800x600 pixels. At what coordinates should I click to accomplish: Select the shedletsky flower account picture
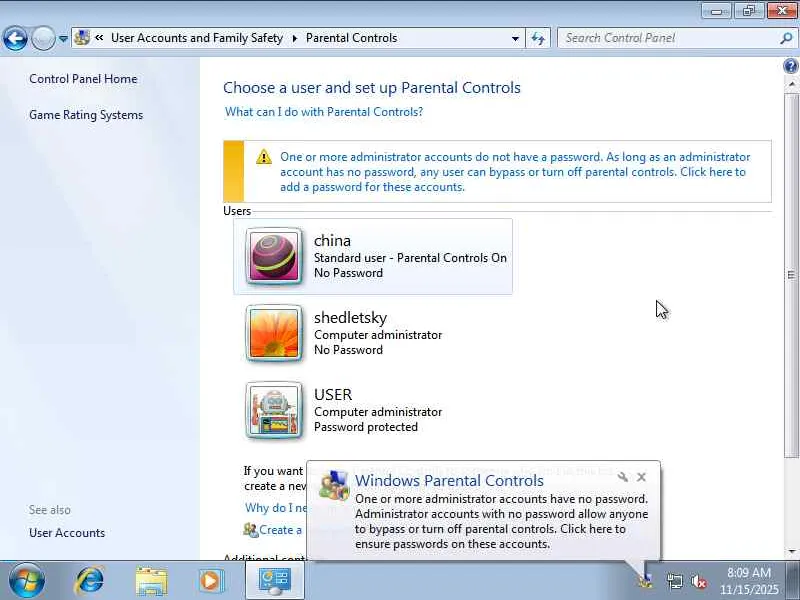(x=274, y=333)
